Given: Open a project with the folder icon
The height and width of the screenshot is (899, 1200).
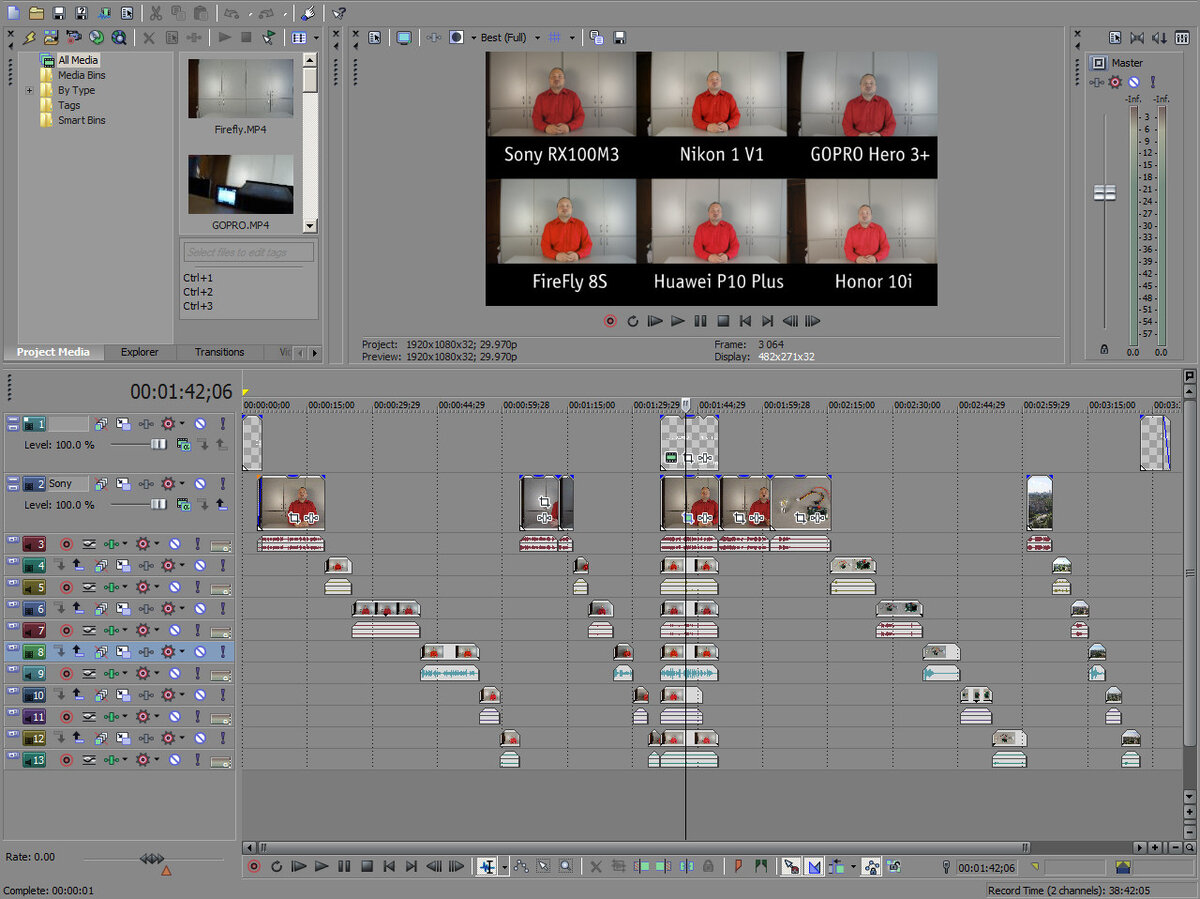Looking at the screenshot, I should [x=36, y=13].
